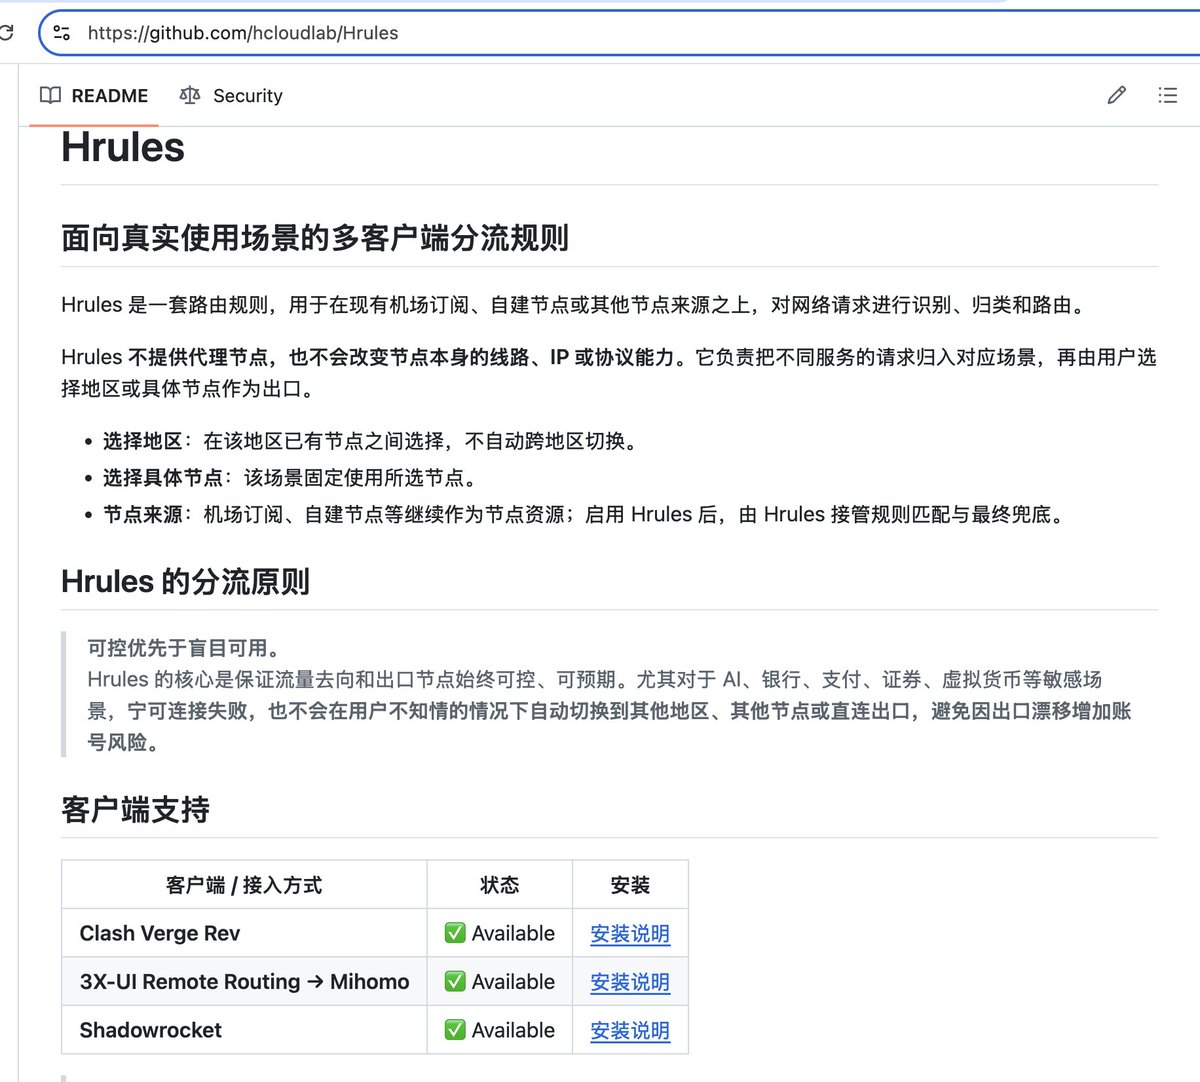
Task: Click the bullet text 节点来源
Action: tap(143, 515)
